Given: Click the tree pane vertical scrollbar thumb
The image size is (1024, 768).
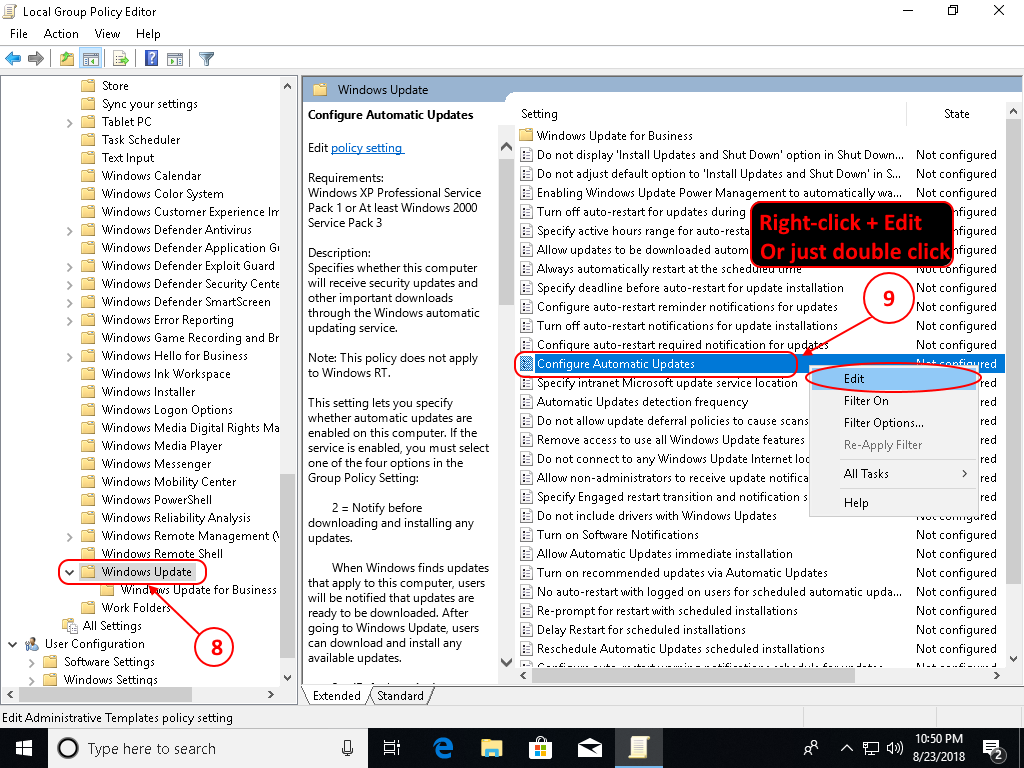Looking at the screenshot, I should [x=287, y=566].
